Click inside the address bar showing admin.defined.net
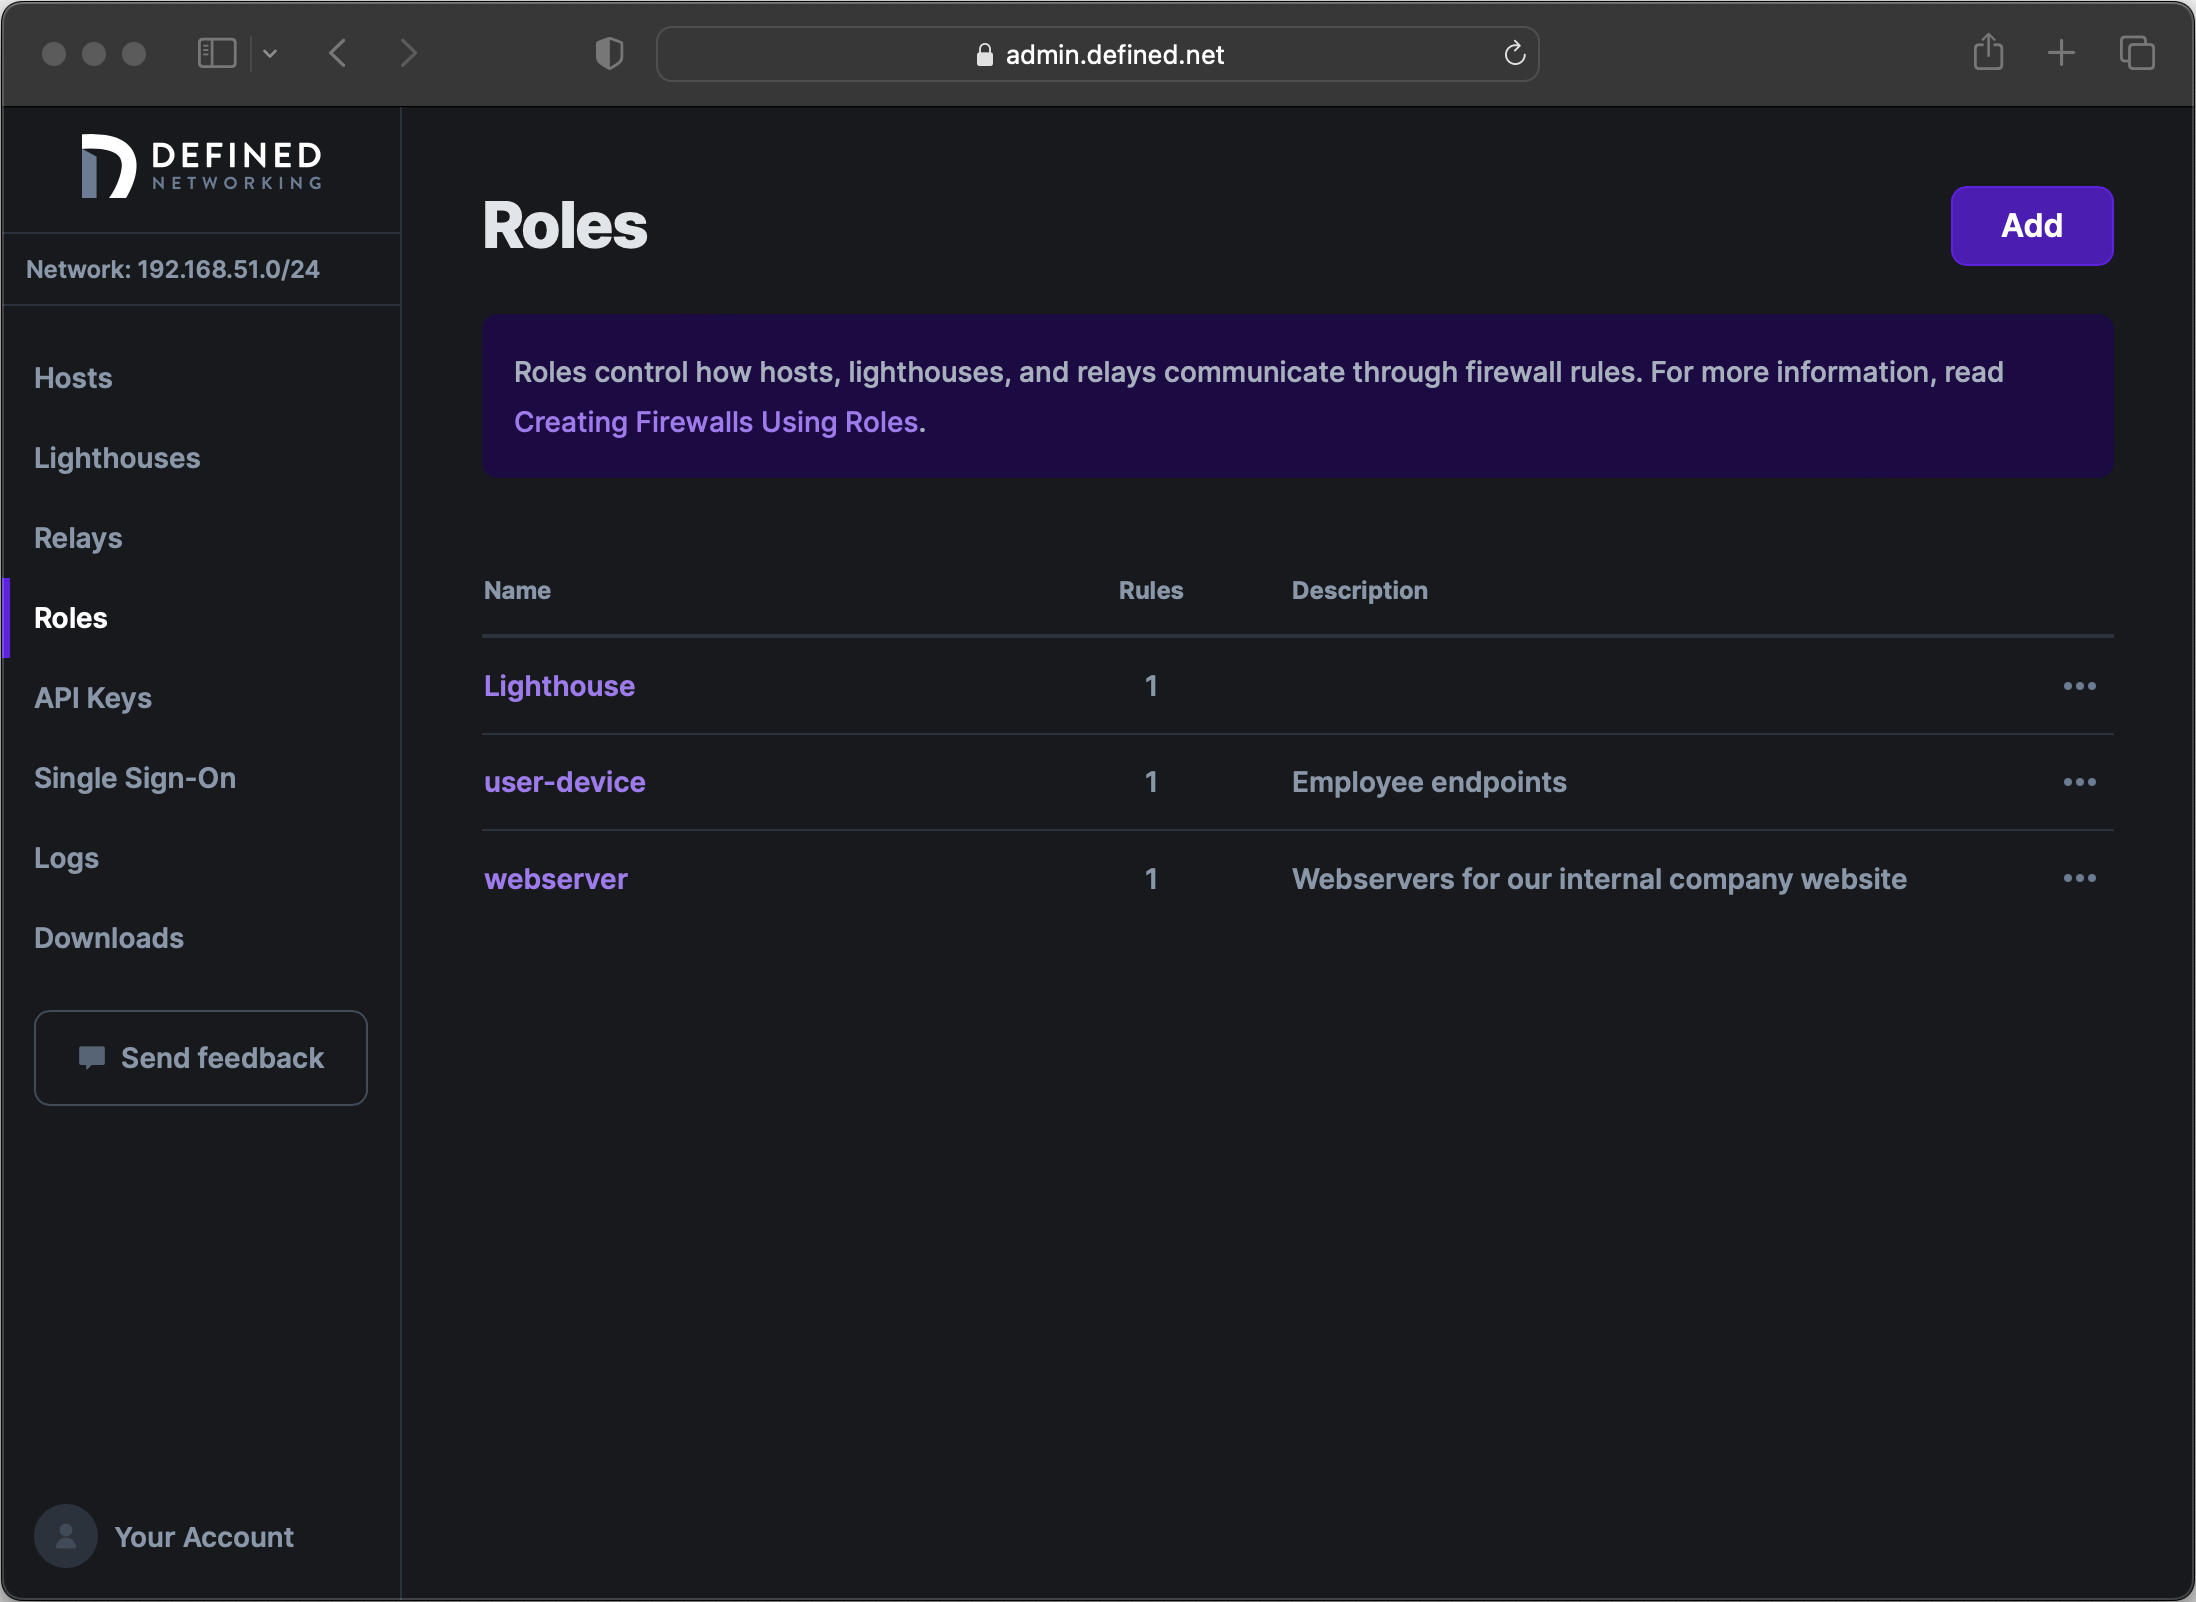Image resolution: width=2196 pixels, height=1602 pixels. 1098,54
